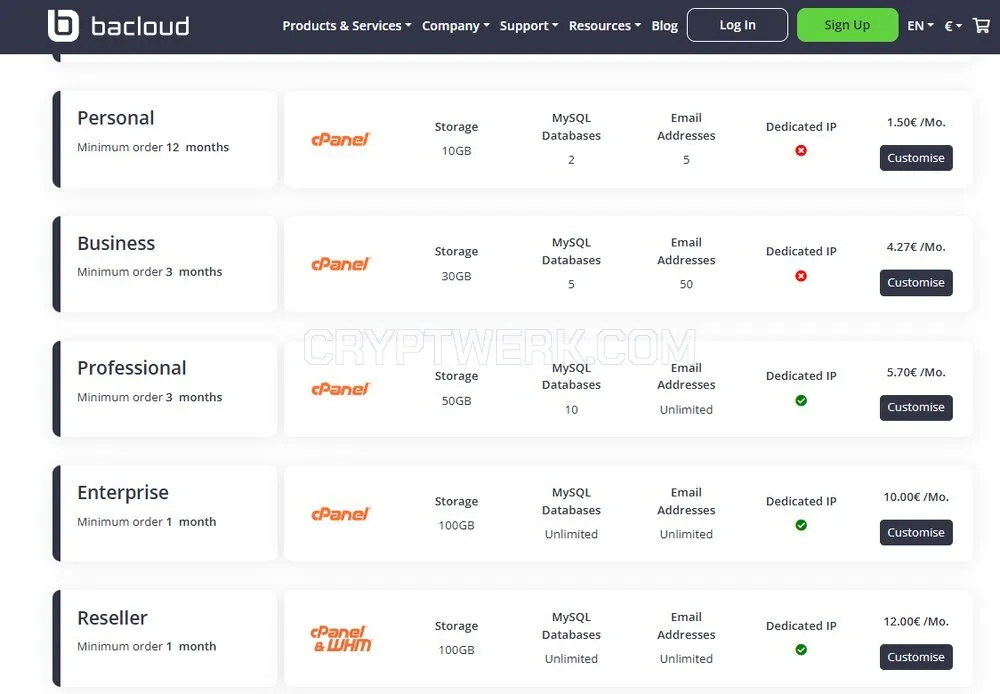
Task: Click the 5.70€ /Mo. price
Action: (916, 372)
